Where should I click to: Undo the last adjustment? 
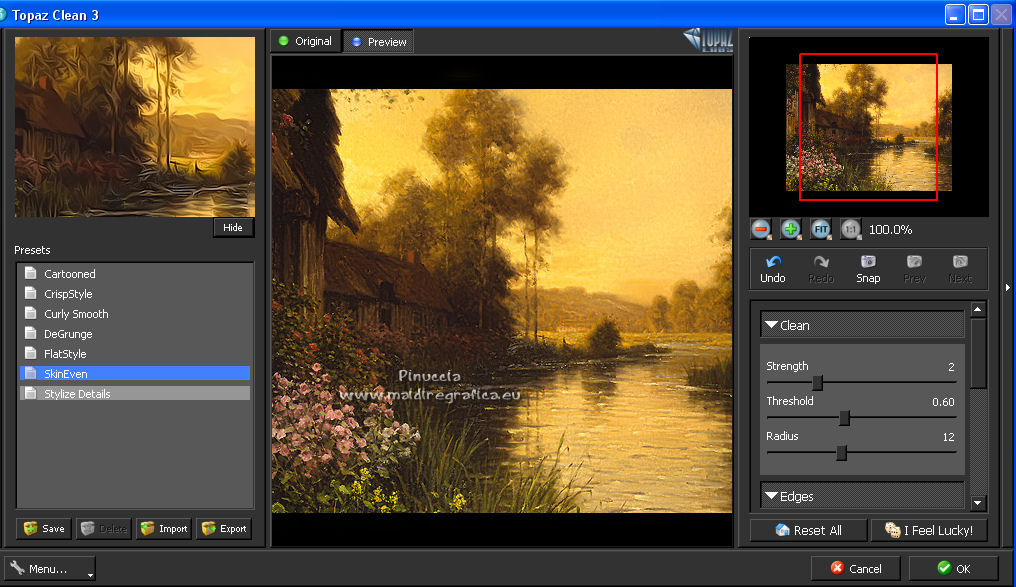coord(772,269)
